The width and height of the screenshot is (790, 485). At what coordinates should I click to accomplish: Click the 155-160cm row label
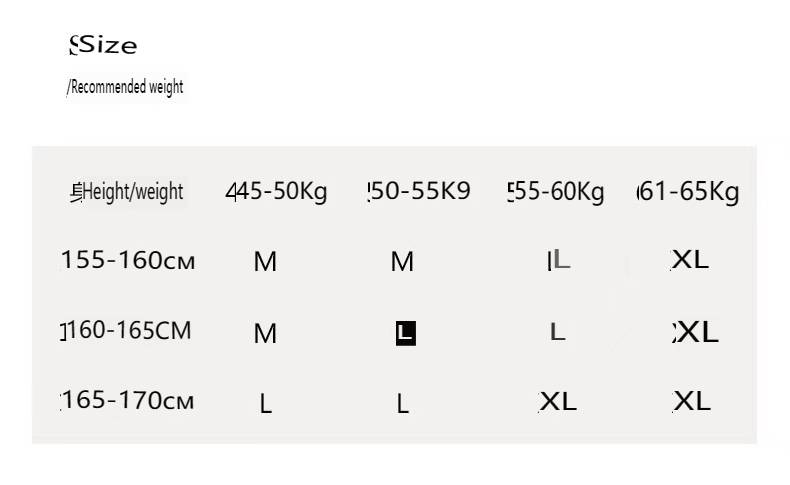[x=128, y=261]
